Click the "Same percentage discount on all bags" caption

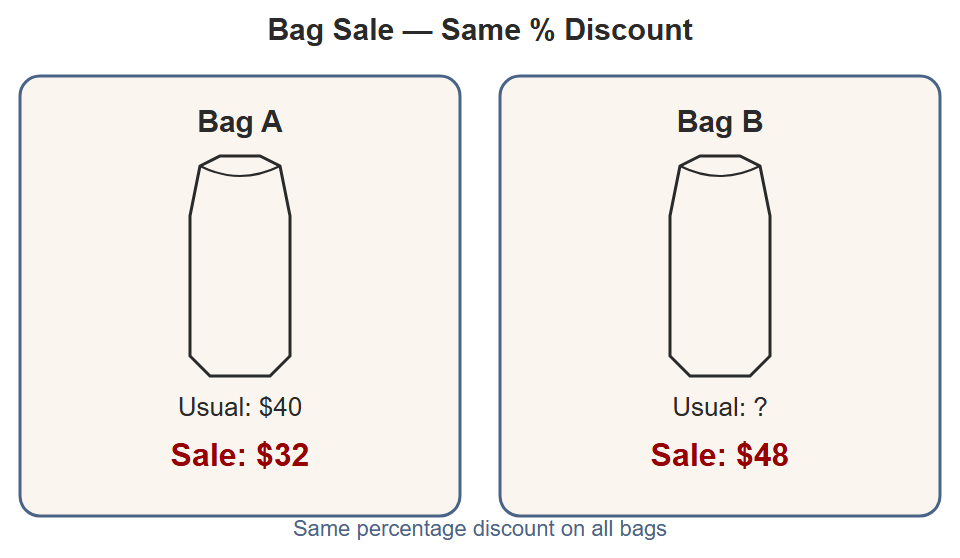(480, 529)
